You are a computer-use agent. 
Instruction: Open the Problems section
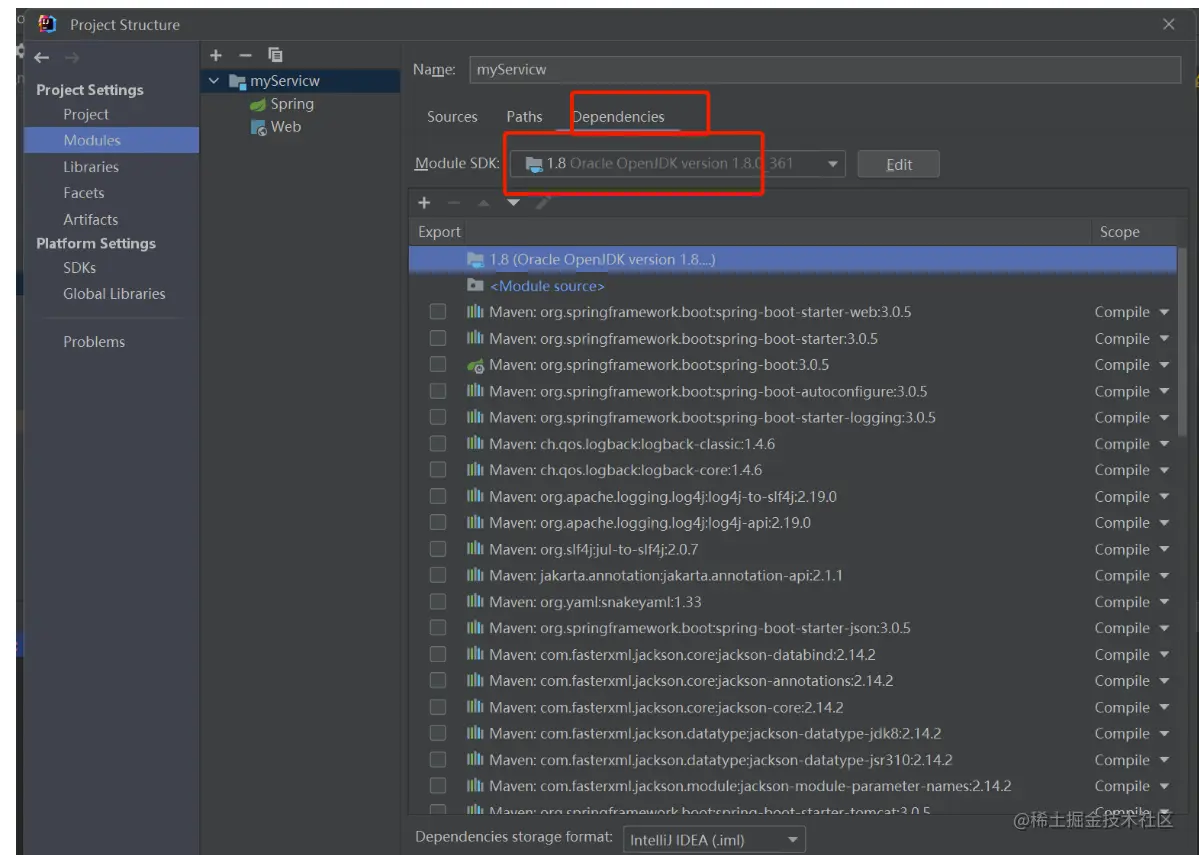pos(94,342)
